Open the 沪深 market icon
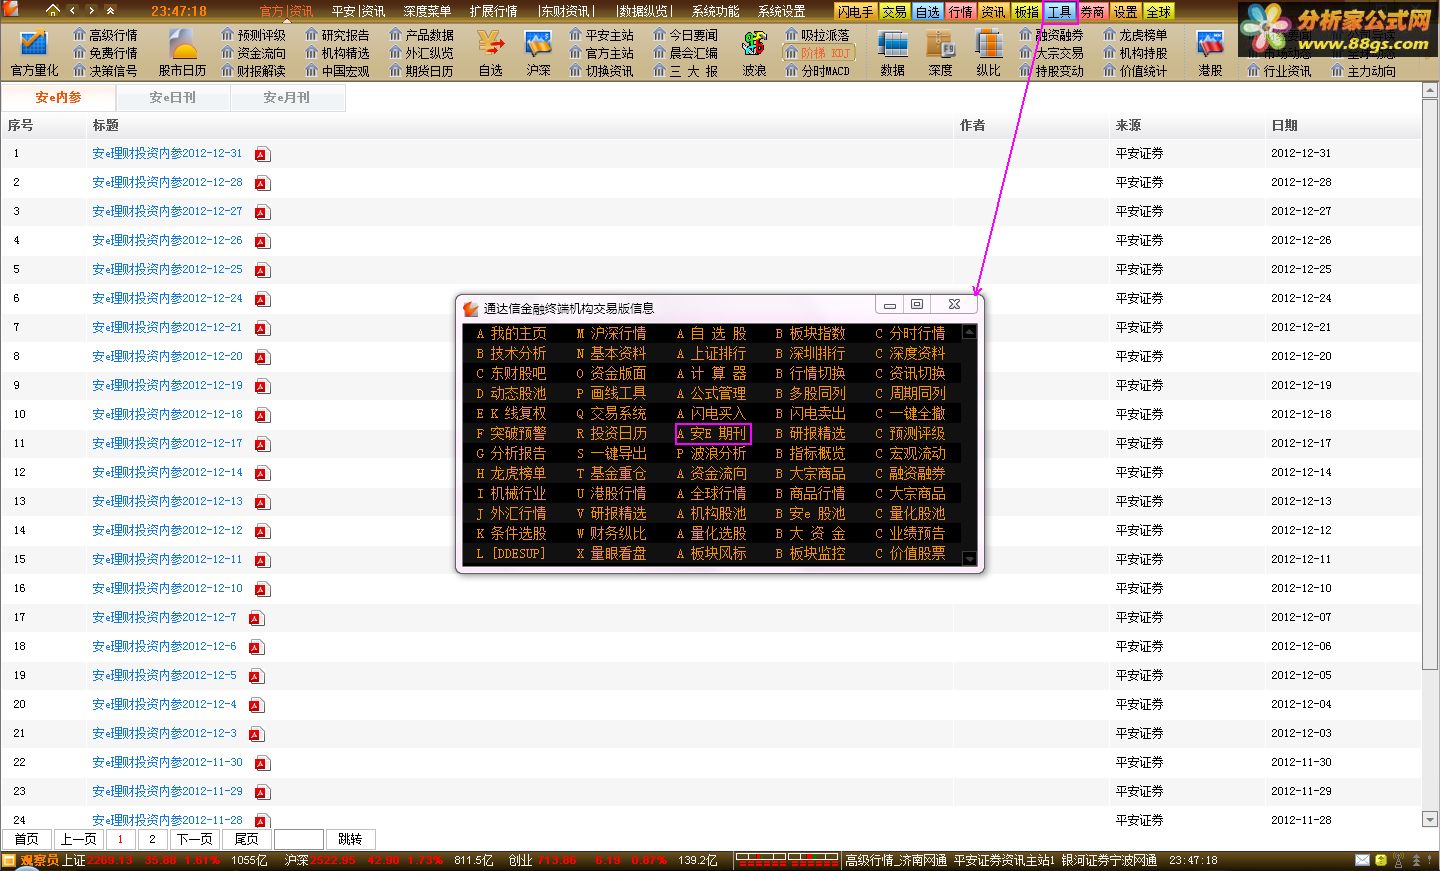The width and height of the screenshot is (1440, 871). point(538,52)
